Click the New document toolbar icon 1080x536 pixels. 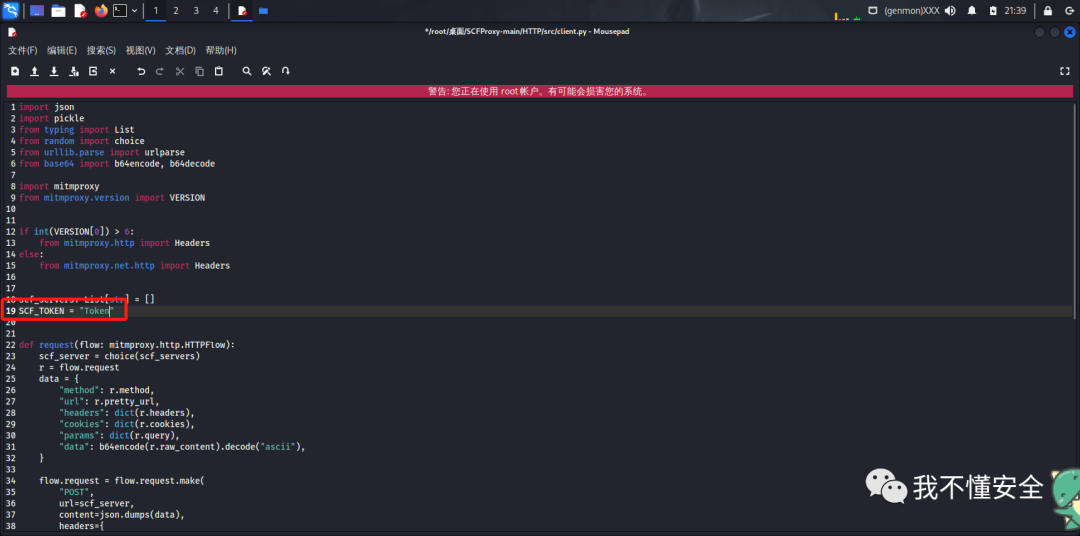click(15, 71)
